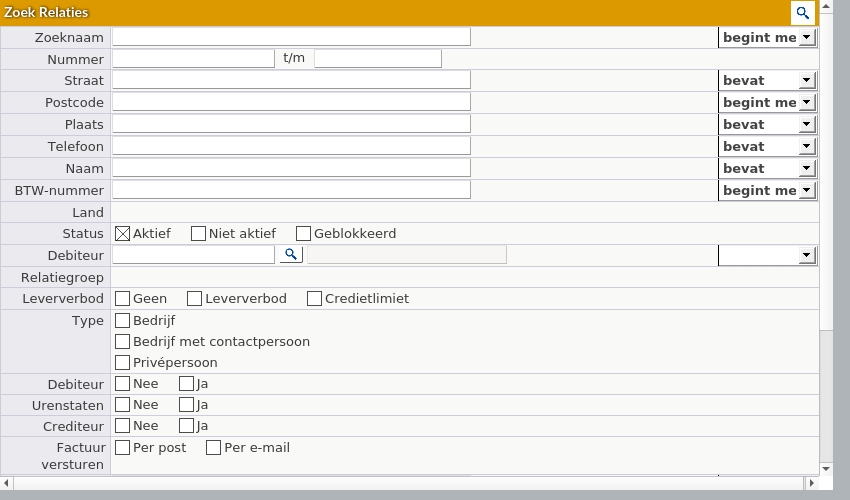Focus the Postcode input field
The width and height of the screenshot is (850, 500).
point(291,102)
